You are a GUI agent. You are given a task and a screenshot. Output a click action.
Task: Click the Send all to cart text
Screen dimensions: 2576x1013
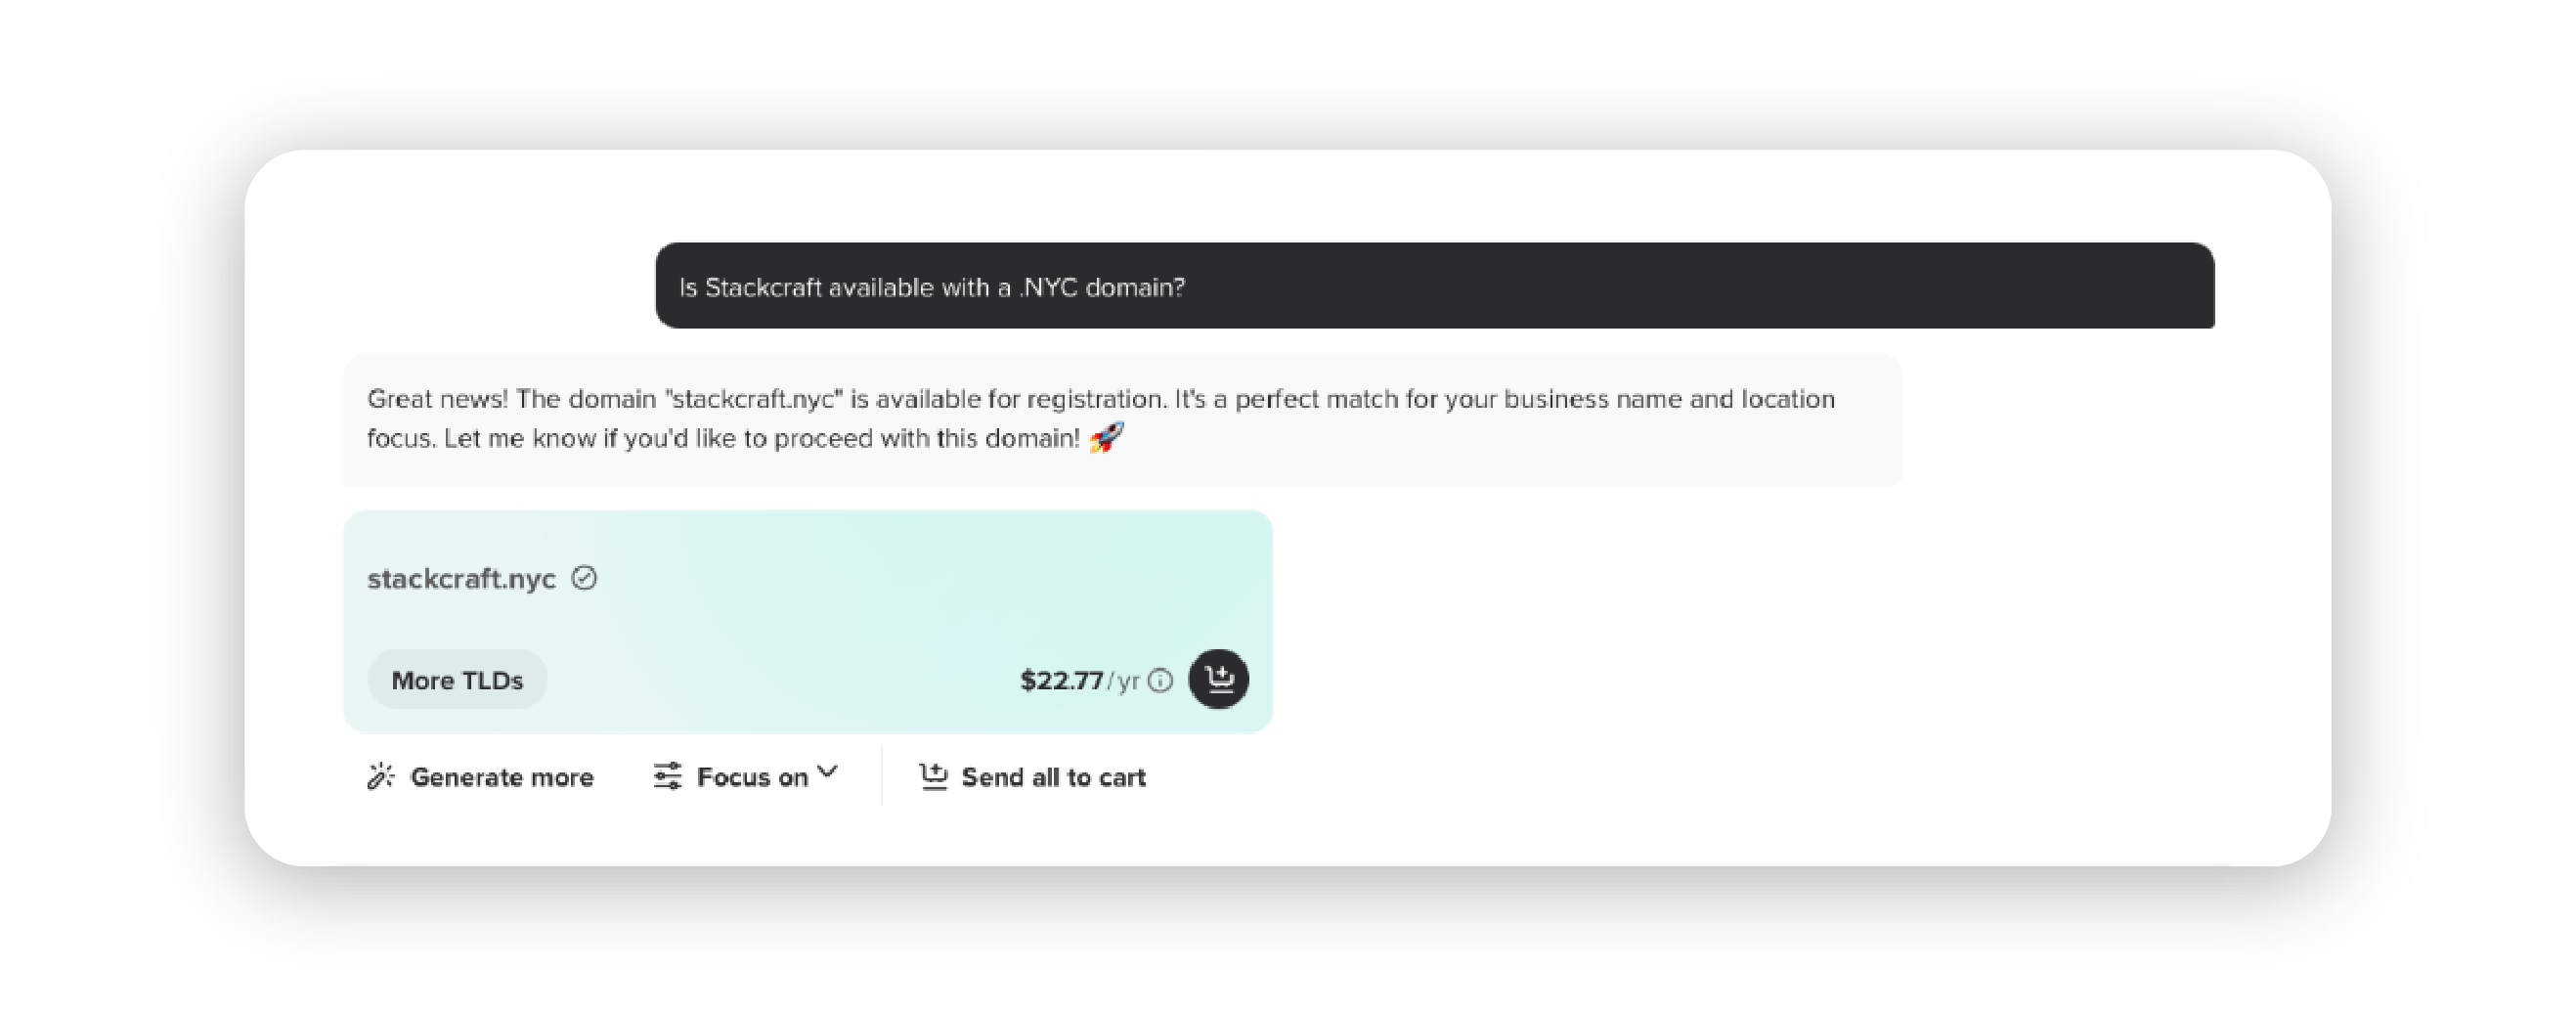click(x=1053, y=777)
